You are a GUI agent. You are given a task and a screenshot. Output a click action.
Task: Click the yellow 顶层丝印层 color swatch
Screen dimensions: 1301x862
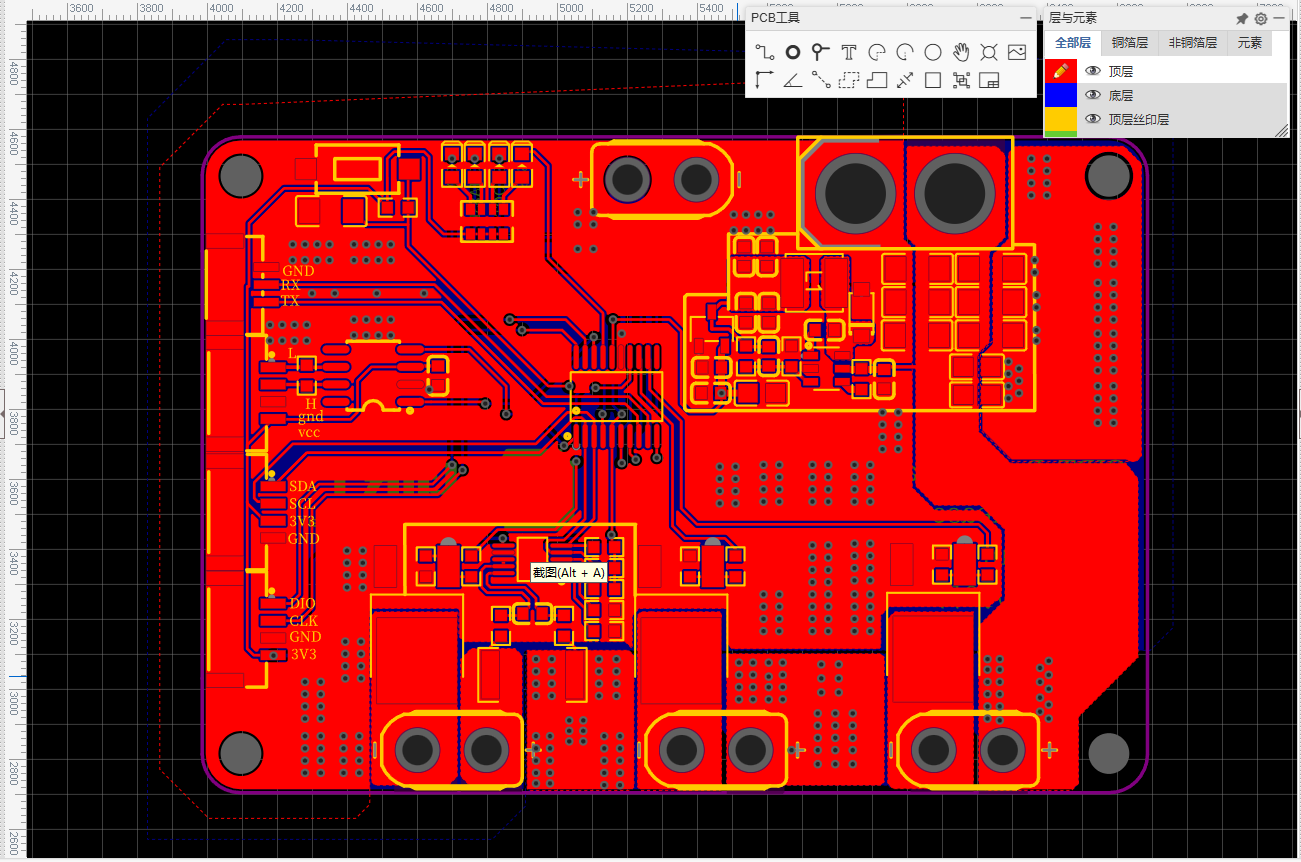pos(1061,119)
